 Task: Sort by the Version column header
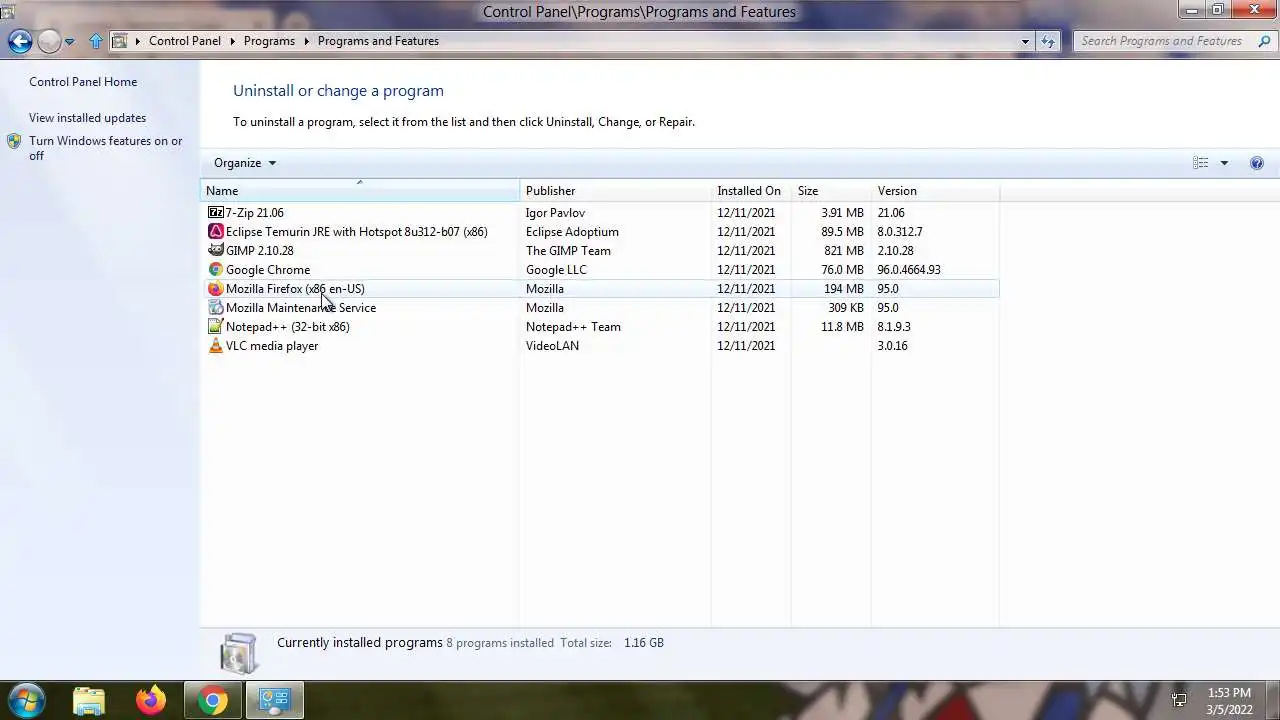click(934, 190)
